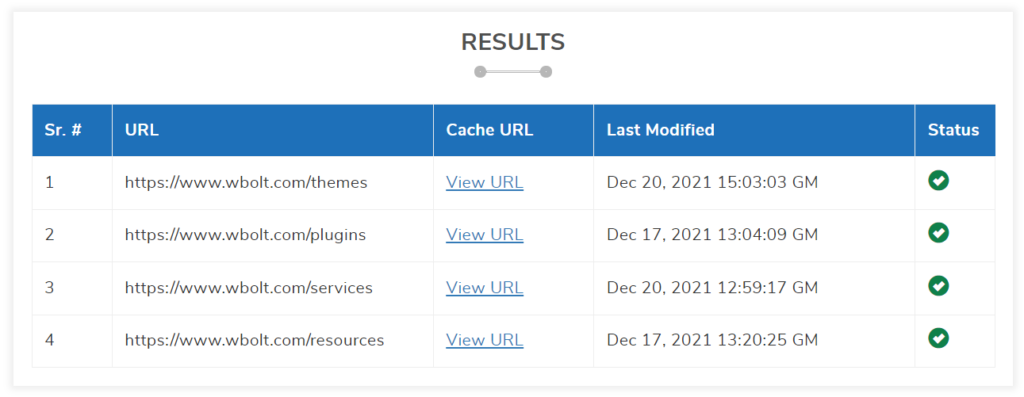1024x397 pixels.
Task: Open View URL link for resources page
Action: pos(485,340)
